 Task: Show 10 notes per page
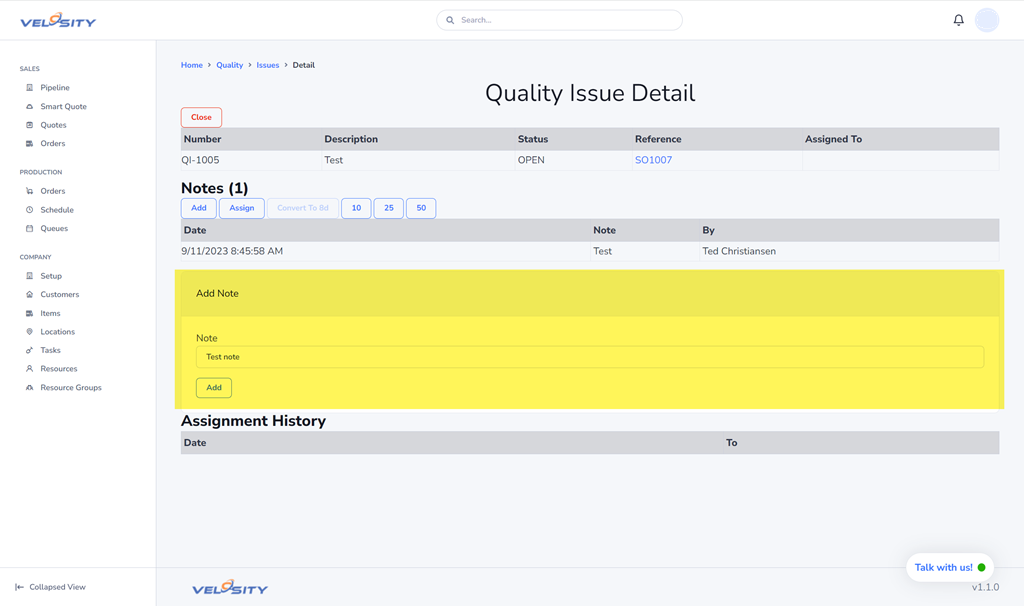tap(356, 208)
